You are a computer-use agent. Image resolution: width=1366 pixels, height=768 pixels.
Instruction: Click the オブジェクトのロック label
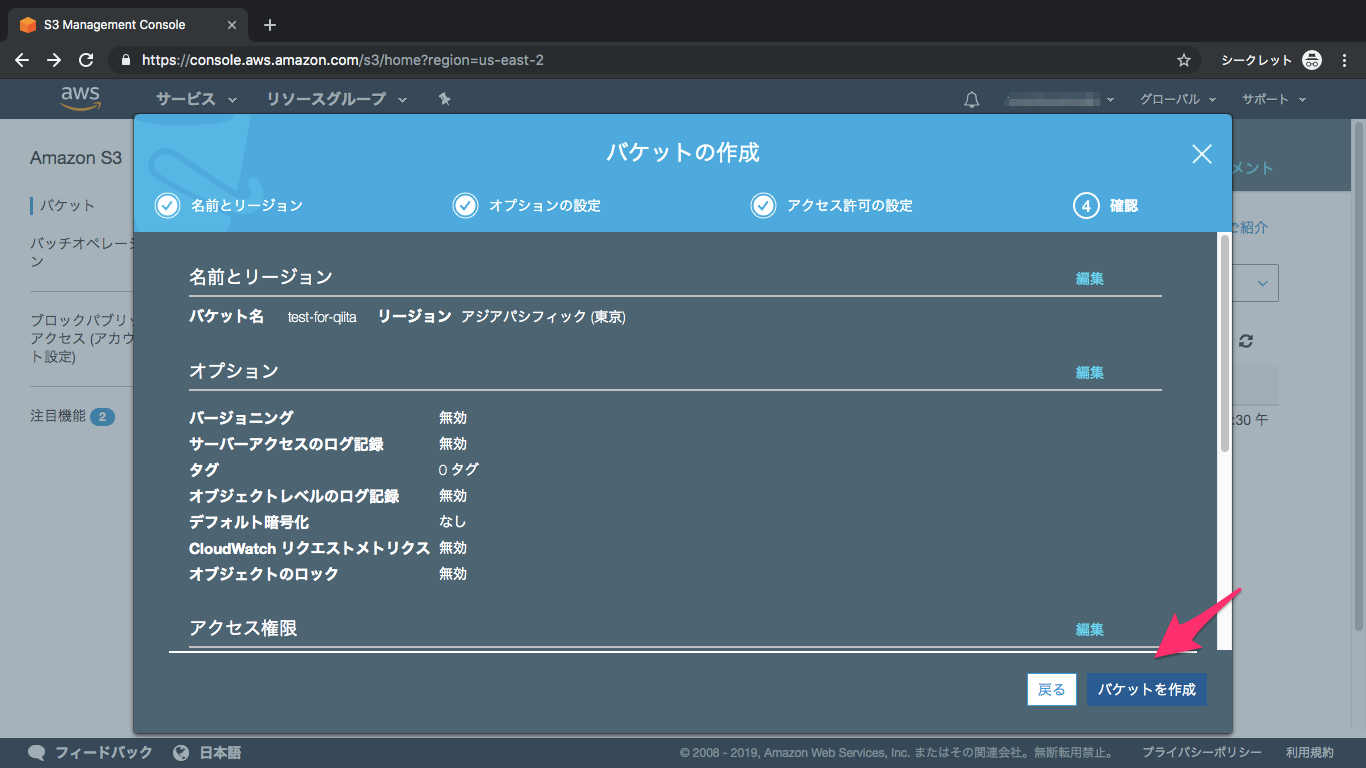264,574
